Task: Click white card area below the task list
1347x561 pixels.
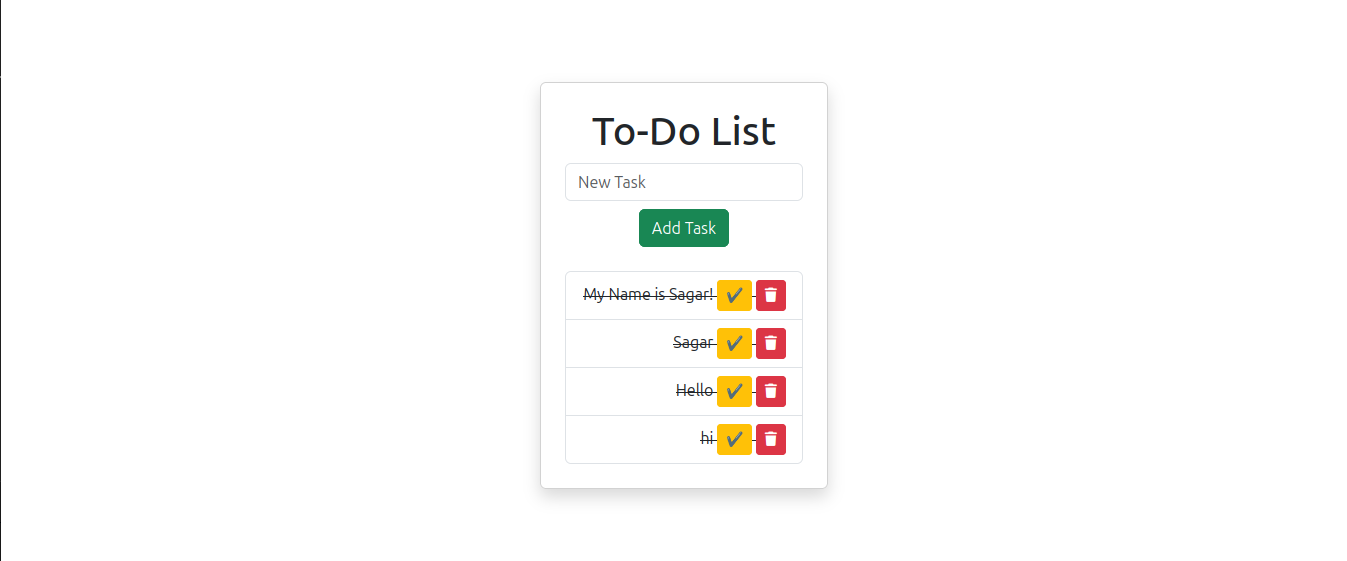Action: [684, 476]
